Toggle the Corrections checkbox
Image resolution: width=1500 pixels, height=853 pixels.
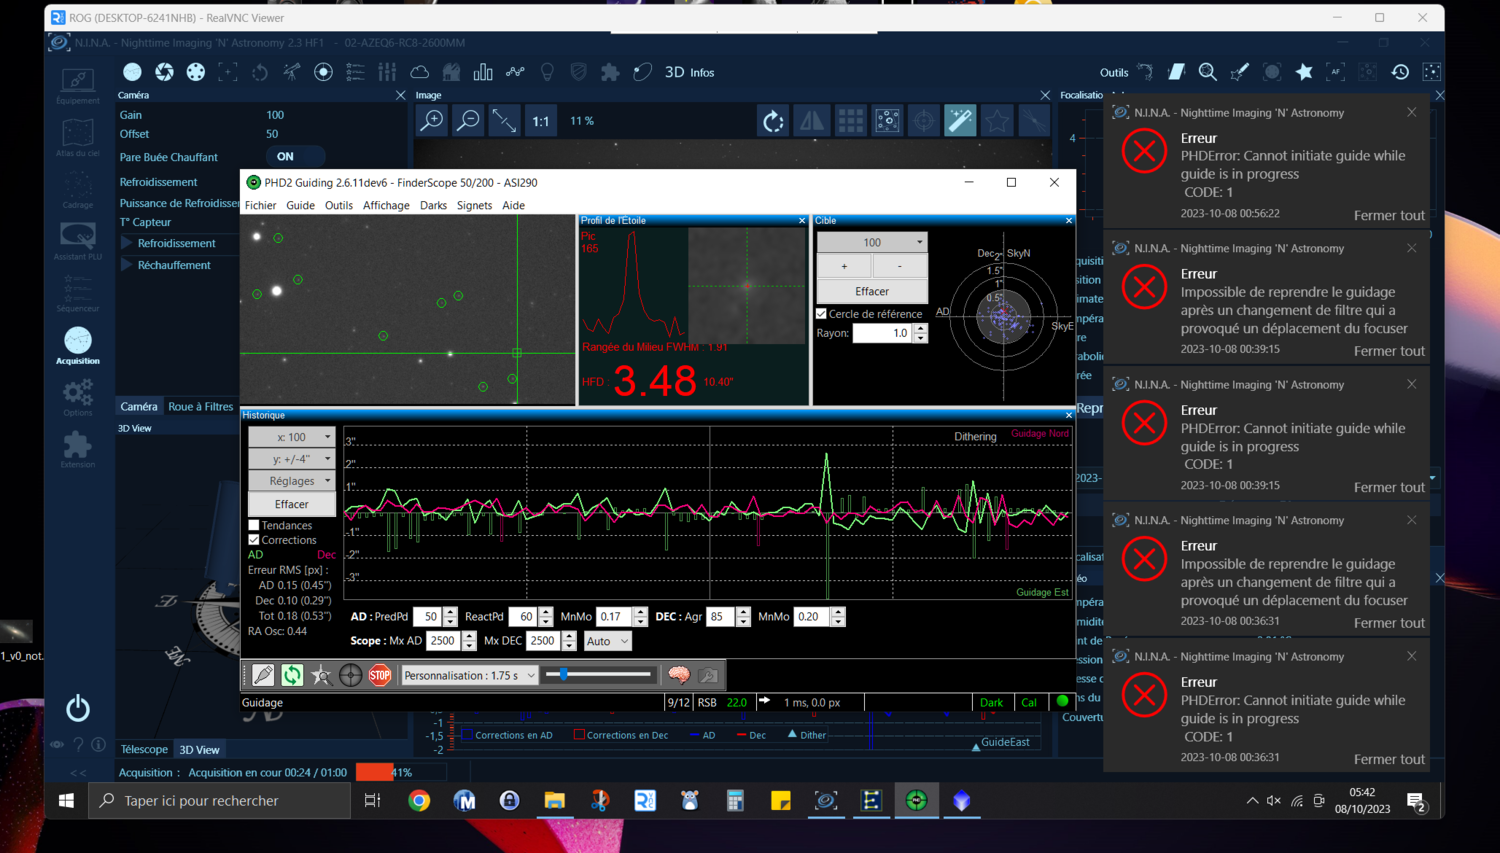point(254,540)
